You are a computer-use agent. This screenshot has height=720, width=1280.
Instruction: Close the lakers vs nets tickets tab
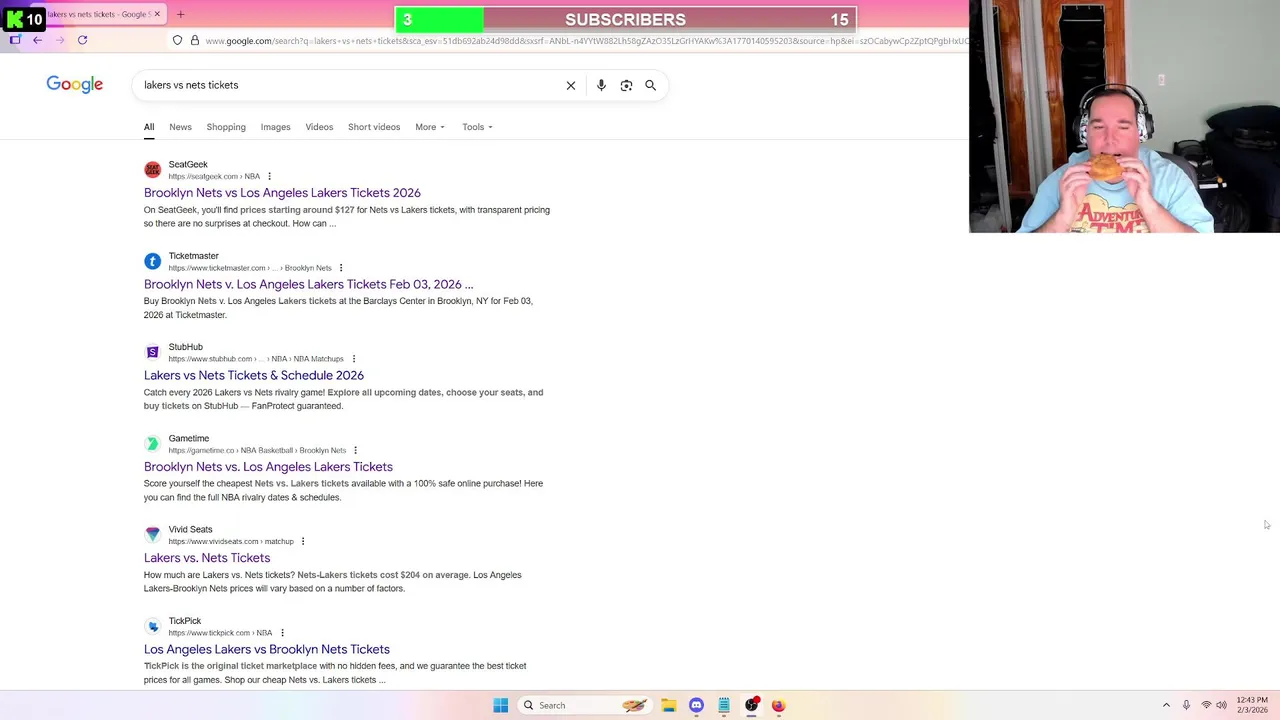pyautogui.click(x=158, y=14)
